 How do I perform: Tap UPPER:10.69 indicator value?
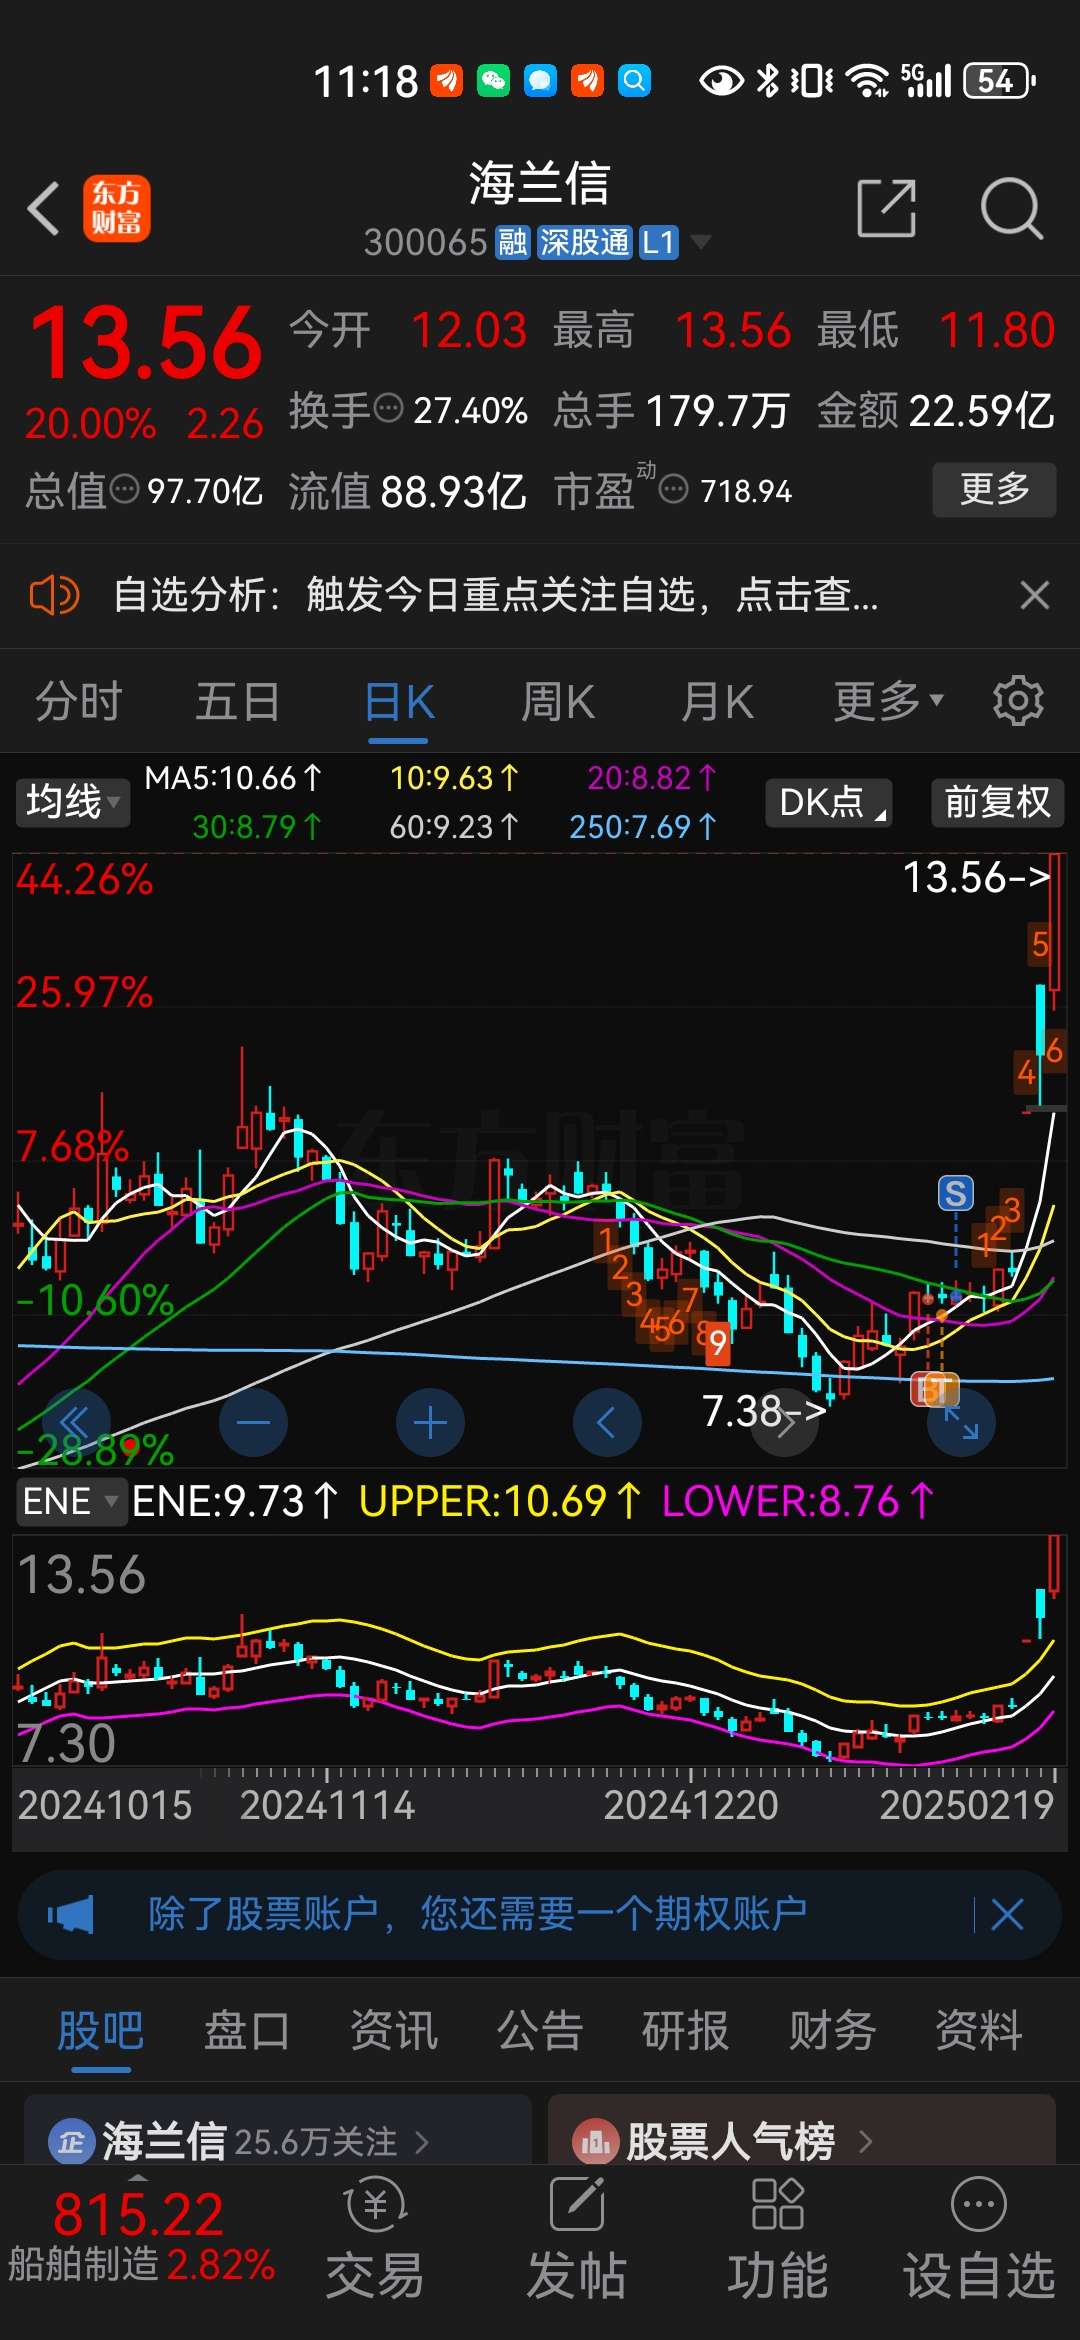[x=499, y=1501]
